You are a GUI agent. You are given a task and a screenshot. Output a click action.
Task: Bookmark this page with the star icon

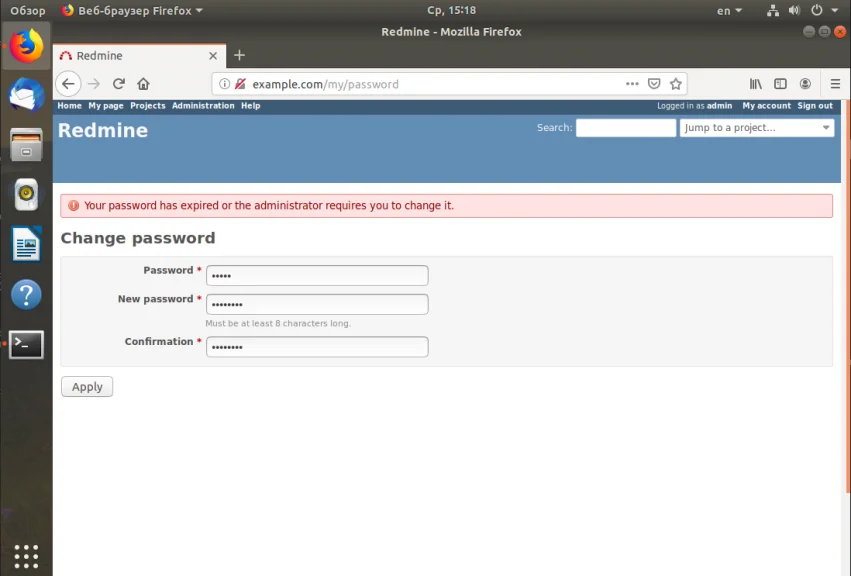tap(676, 84)
